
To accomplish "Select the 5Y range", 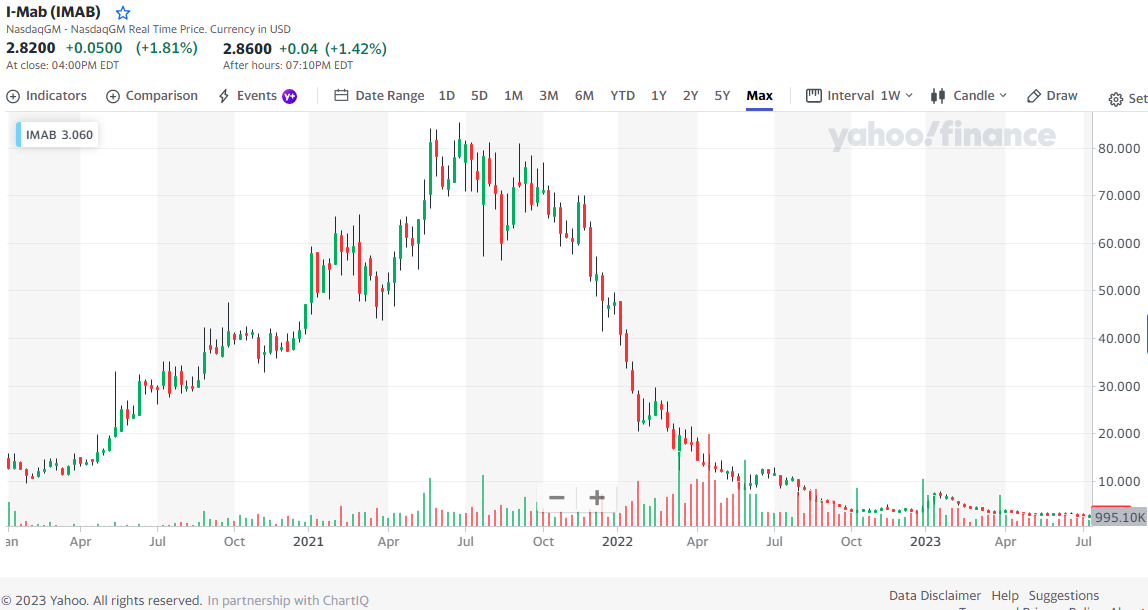I will 722,96.
